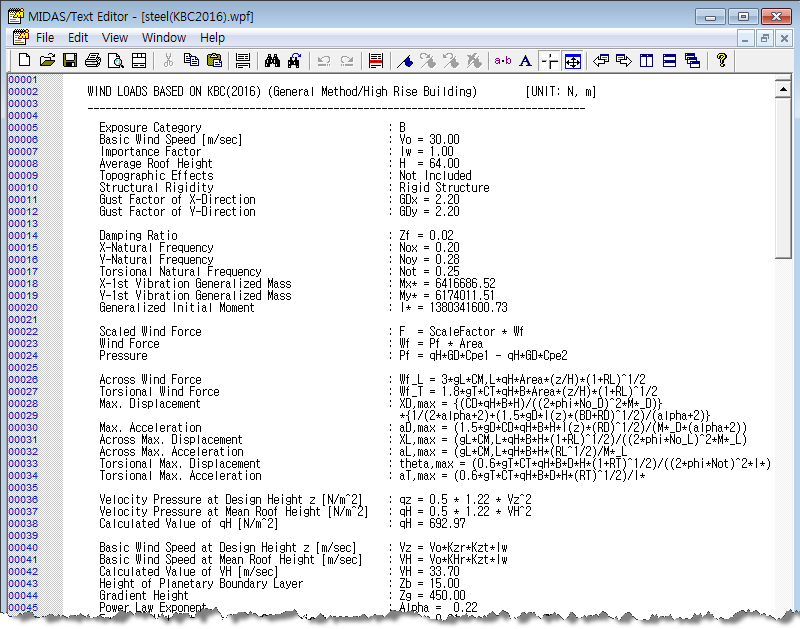Open the Window menu
800x629 pixels.
pos(163,38)
